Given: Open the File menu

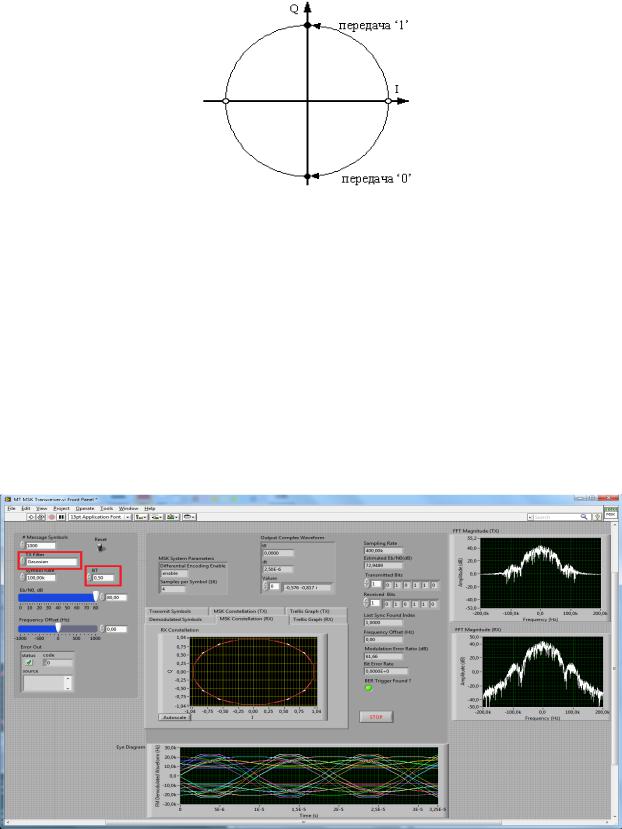Looking at the screenshot, I should tap(12, 508).
